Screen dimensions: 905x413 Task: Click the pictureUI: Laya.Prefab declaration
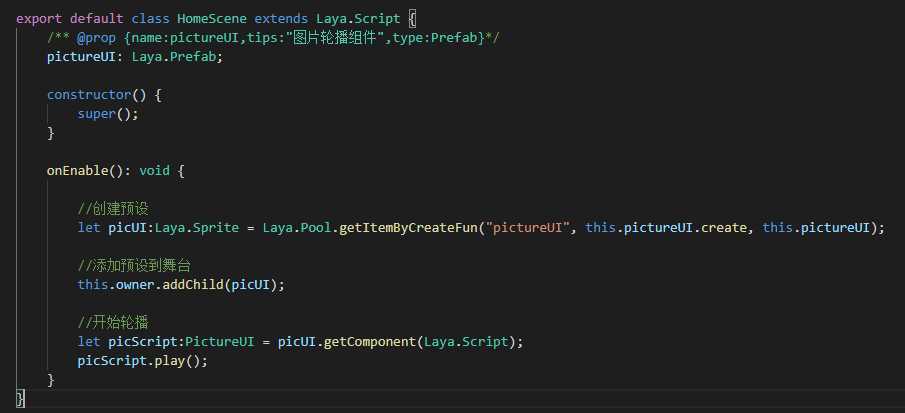click(135, 57)
